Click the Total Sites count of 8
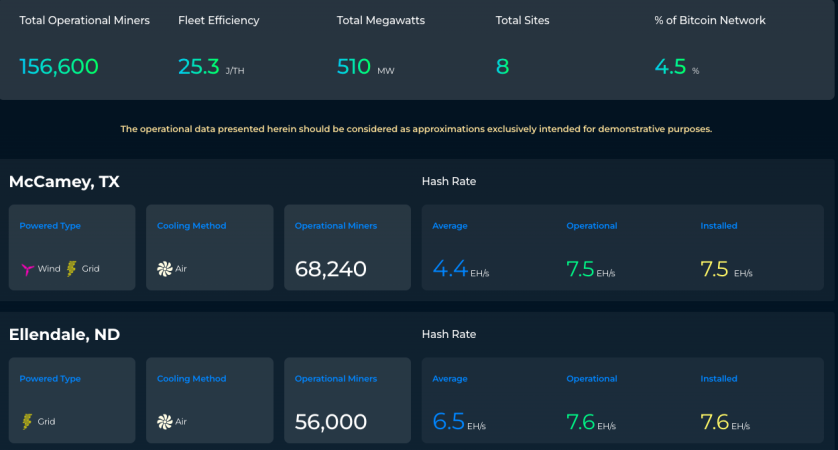This screenshot has width=838, height=450. 502,67
